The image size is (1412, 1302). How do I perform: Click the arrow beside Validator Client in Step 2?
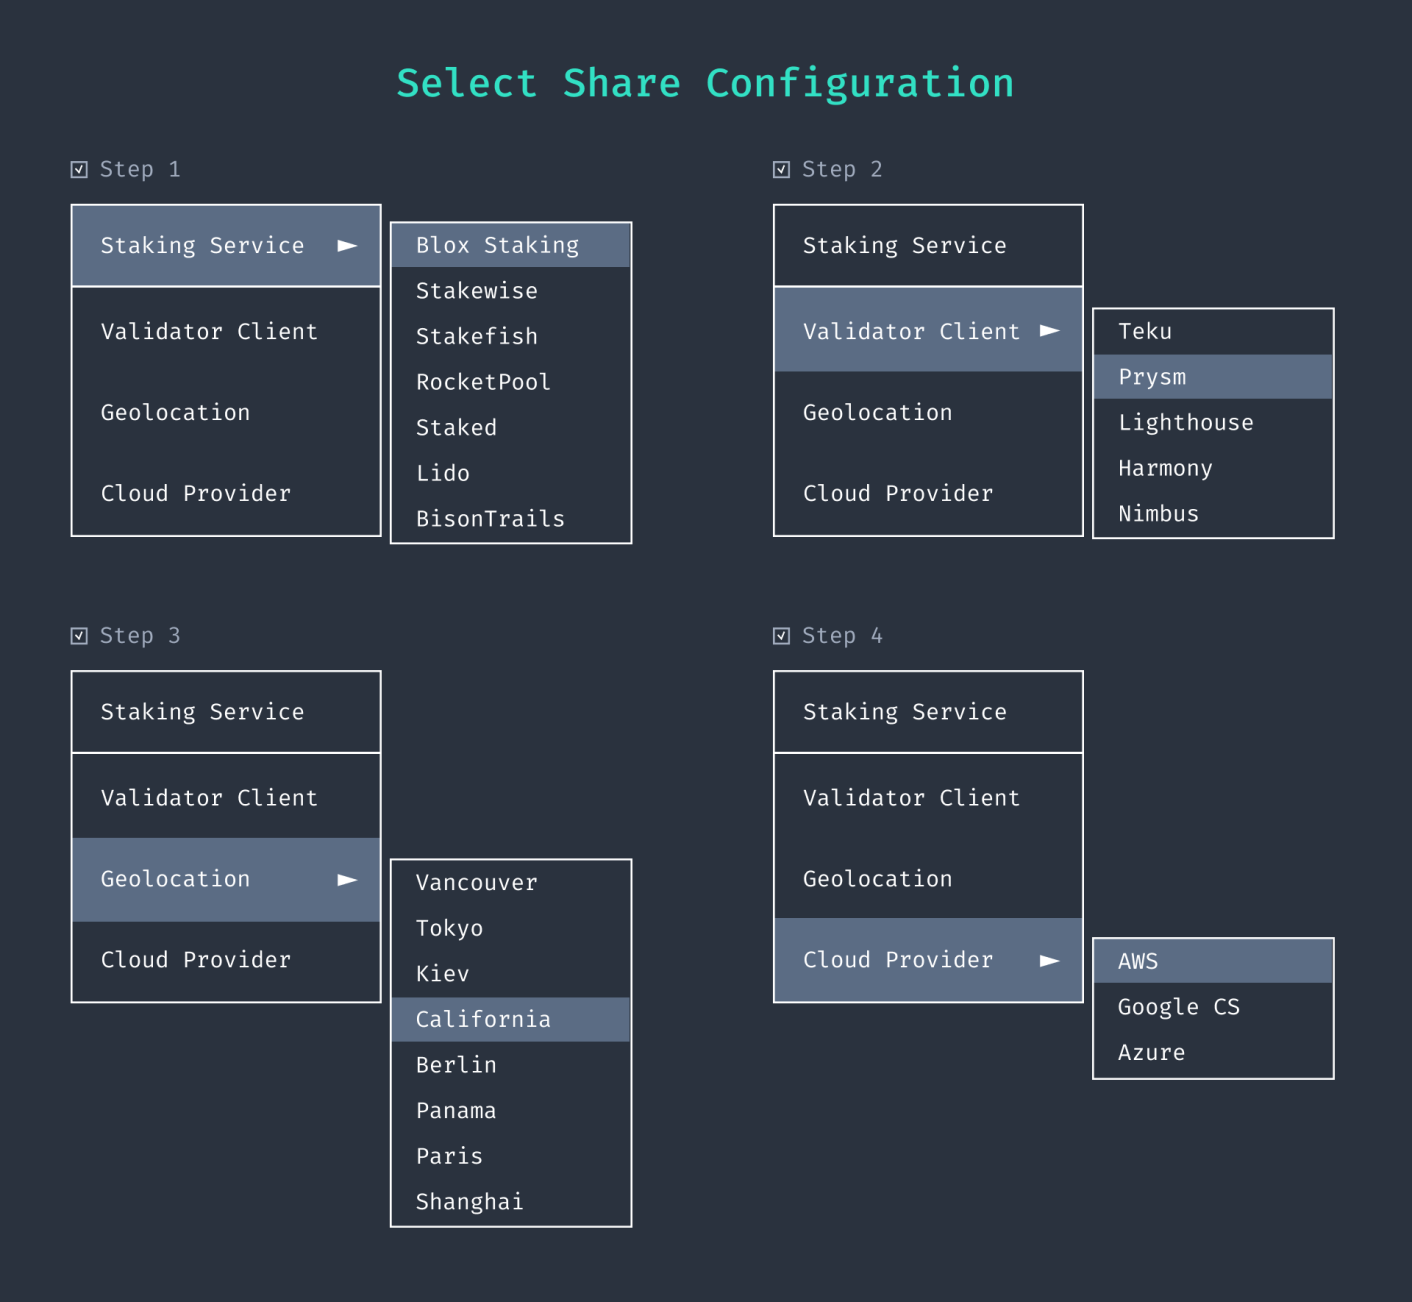(x=1049, y=331)
